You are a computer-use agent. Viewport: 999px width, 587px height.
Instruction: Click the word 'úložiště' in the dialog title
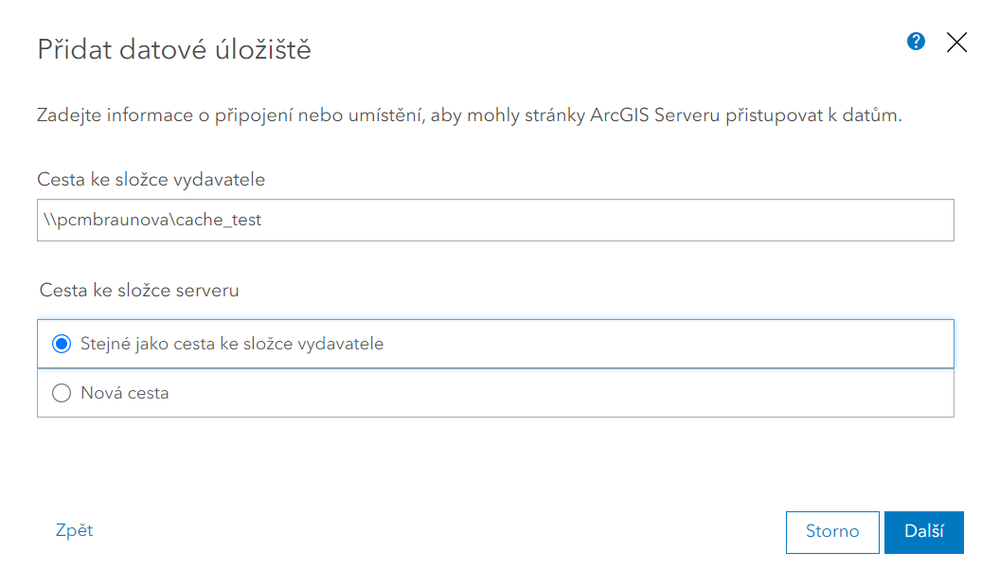264,49
